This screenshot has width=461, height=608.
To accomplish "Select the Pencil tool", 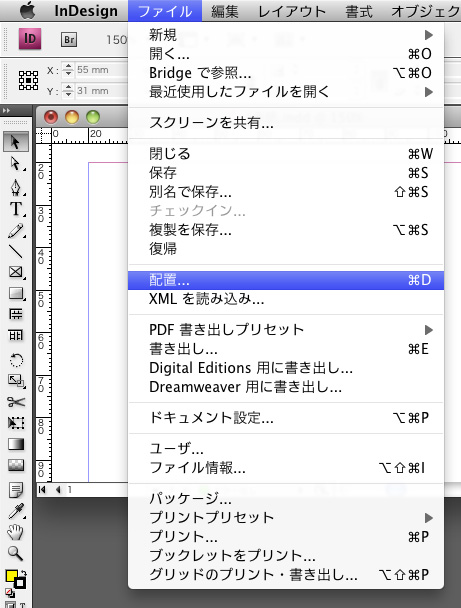I will click(16, 230).
